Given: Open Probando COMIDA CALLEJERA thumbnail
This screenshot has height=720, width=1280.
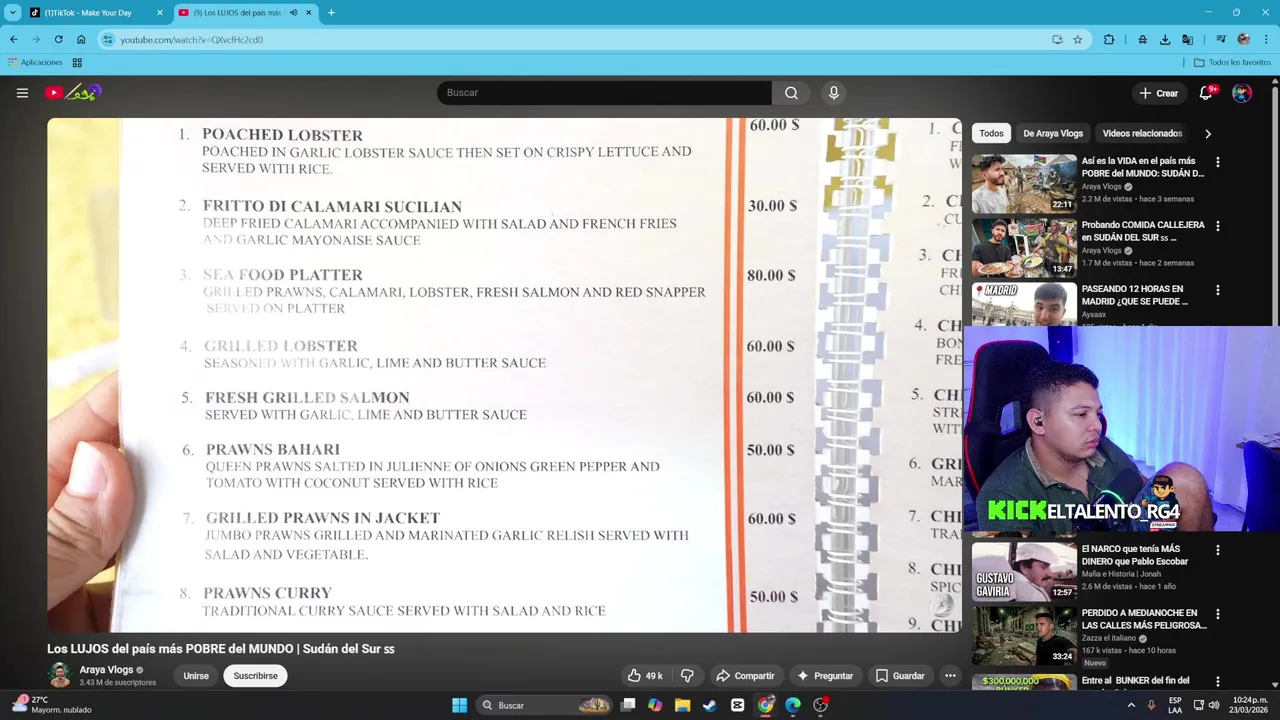Looking at the screenshot, I should pyautogui.click(x=1024, y=247).
